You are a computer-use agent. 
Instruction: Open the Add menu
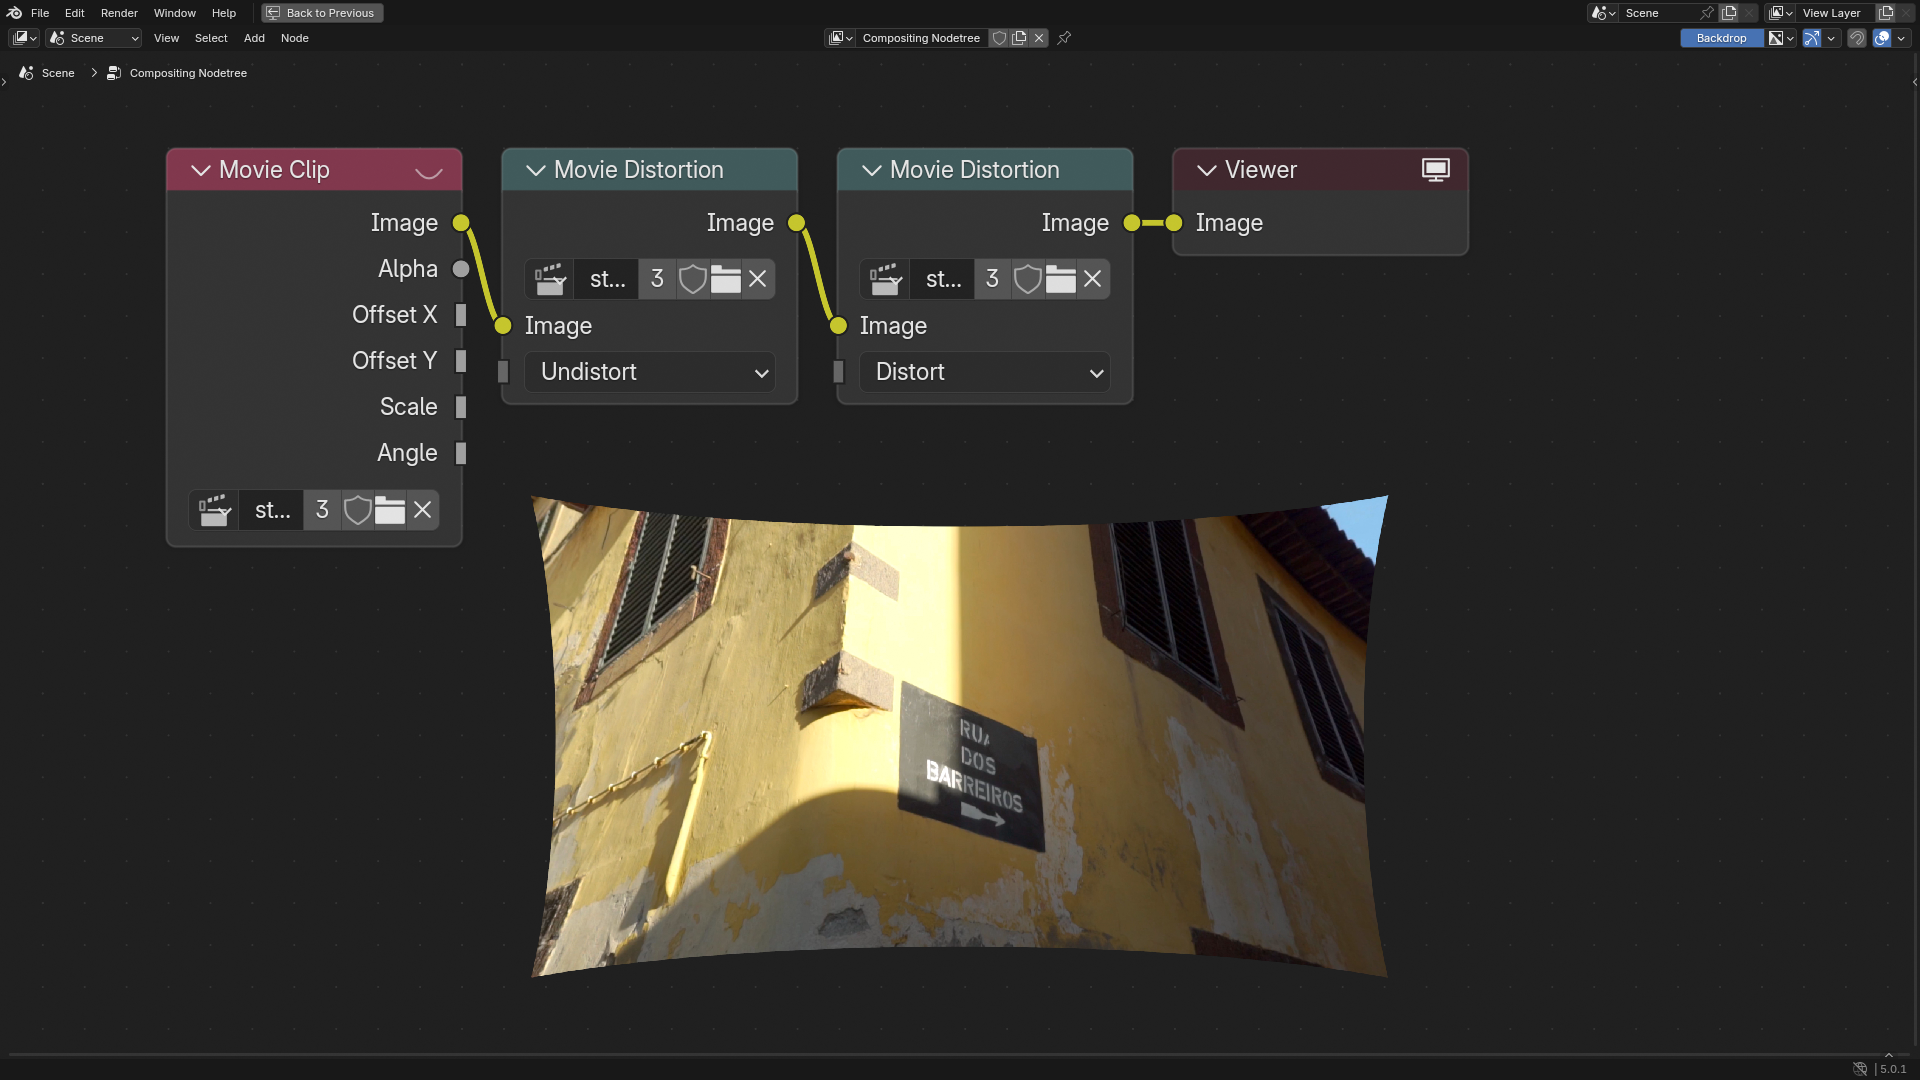254,38
